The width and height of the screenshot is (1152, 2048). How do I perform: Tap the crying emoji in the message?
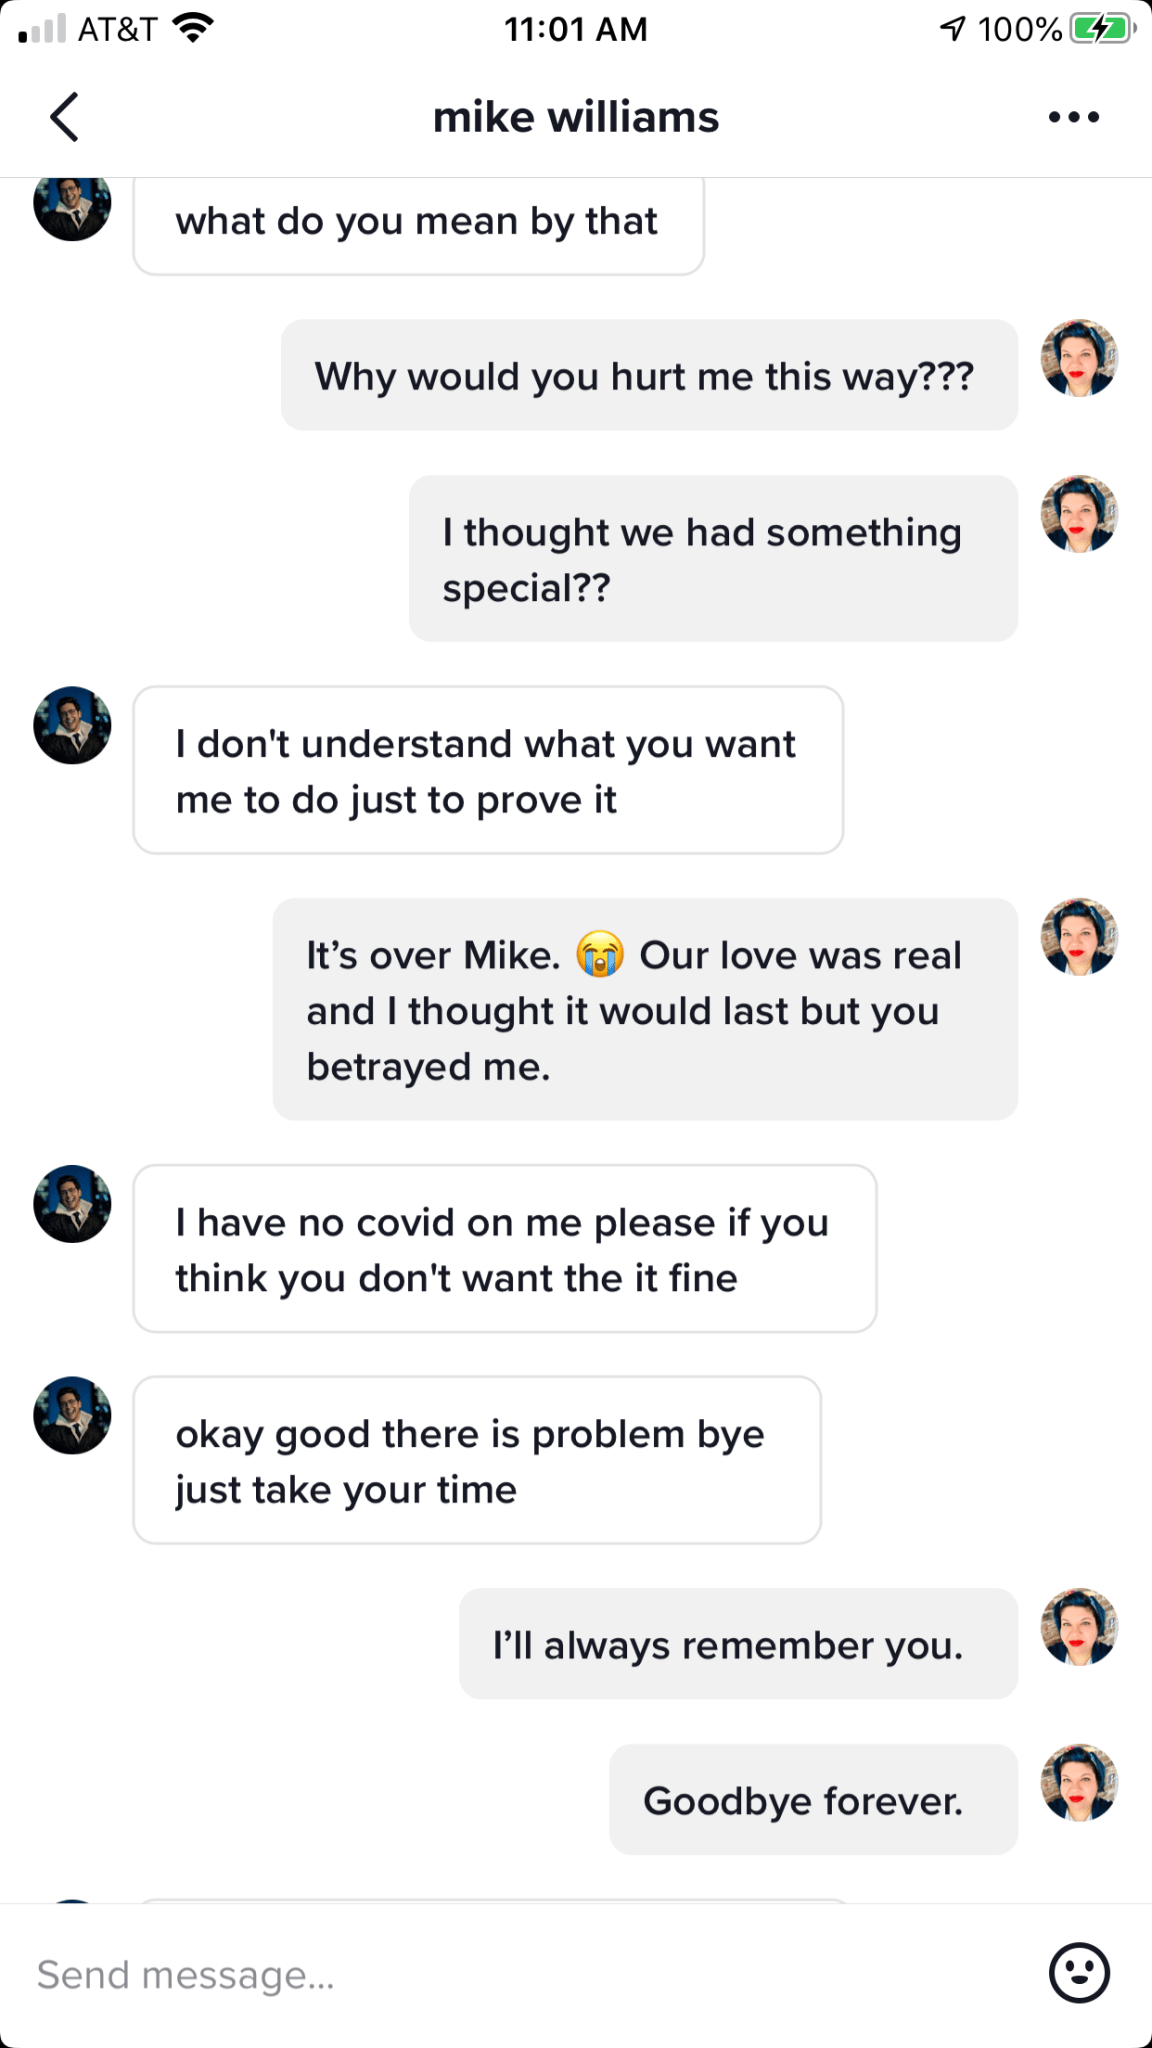[x=600, y=954]
